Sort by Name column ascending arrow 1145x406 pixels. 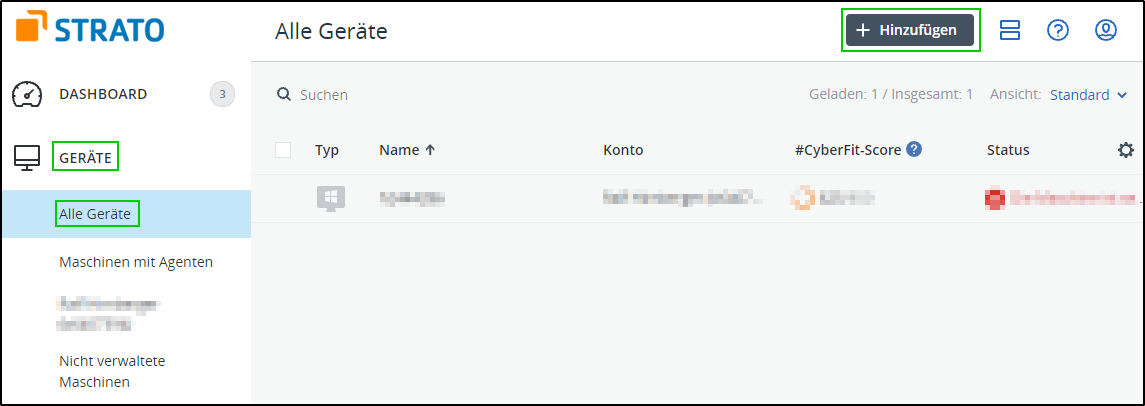point(431,150)
